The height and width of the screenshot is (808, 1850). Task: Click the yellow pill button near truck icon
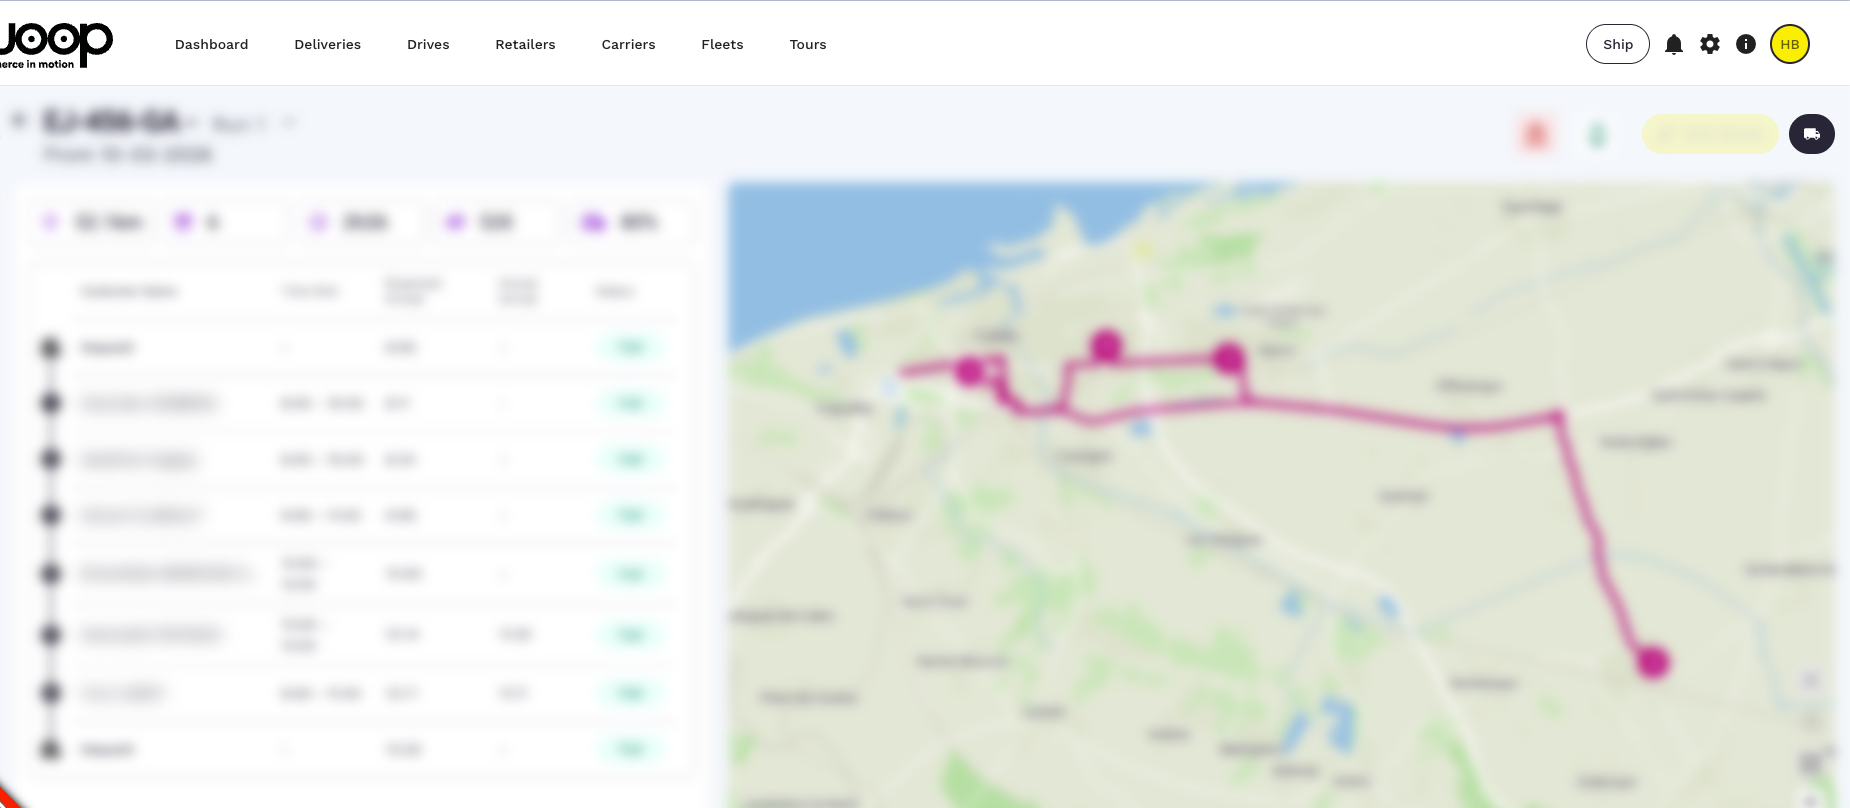(x=1709, y=134)
